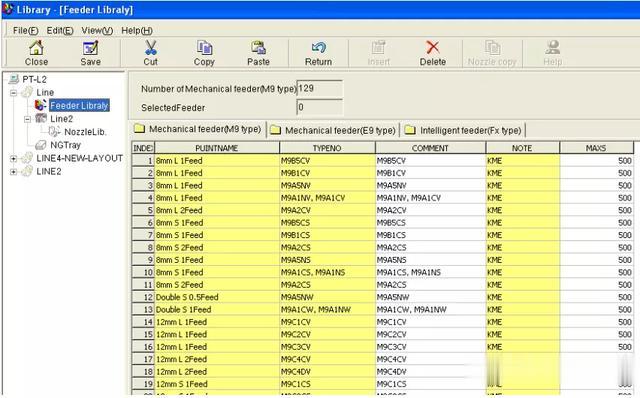Click the red Delete X icon

pyautogui.click(x=433, y=48)
